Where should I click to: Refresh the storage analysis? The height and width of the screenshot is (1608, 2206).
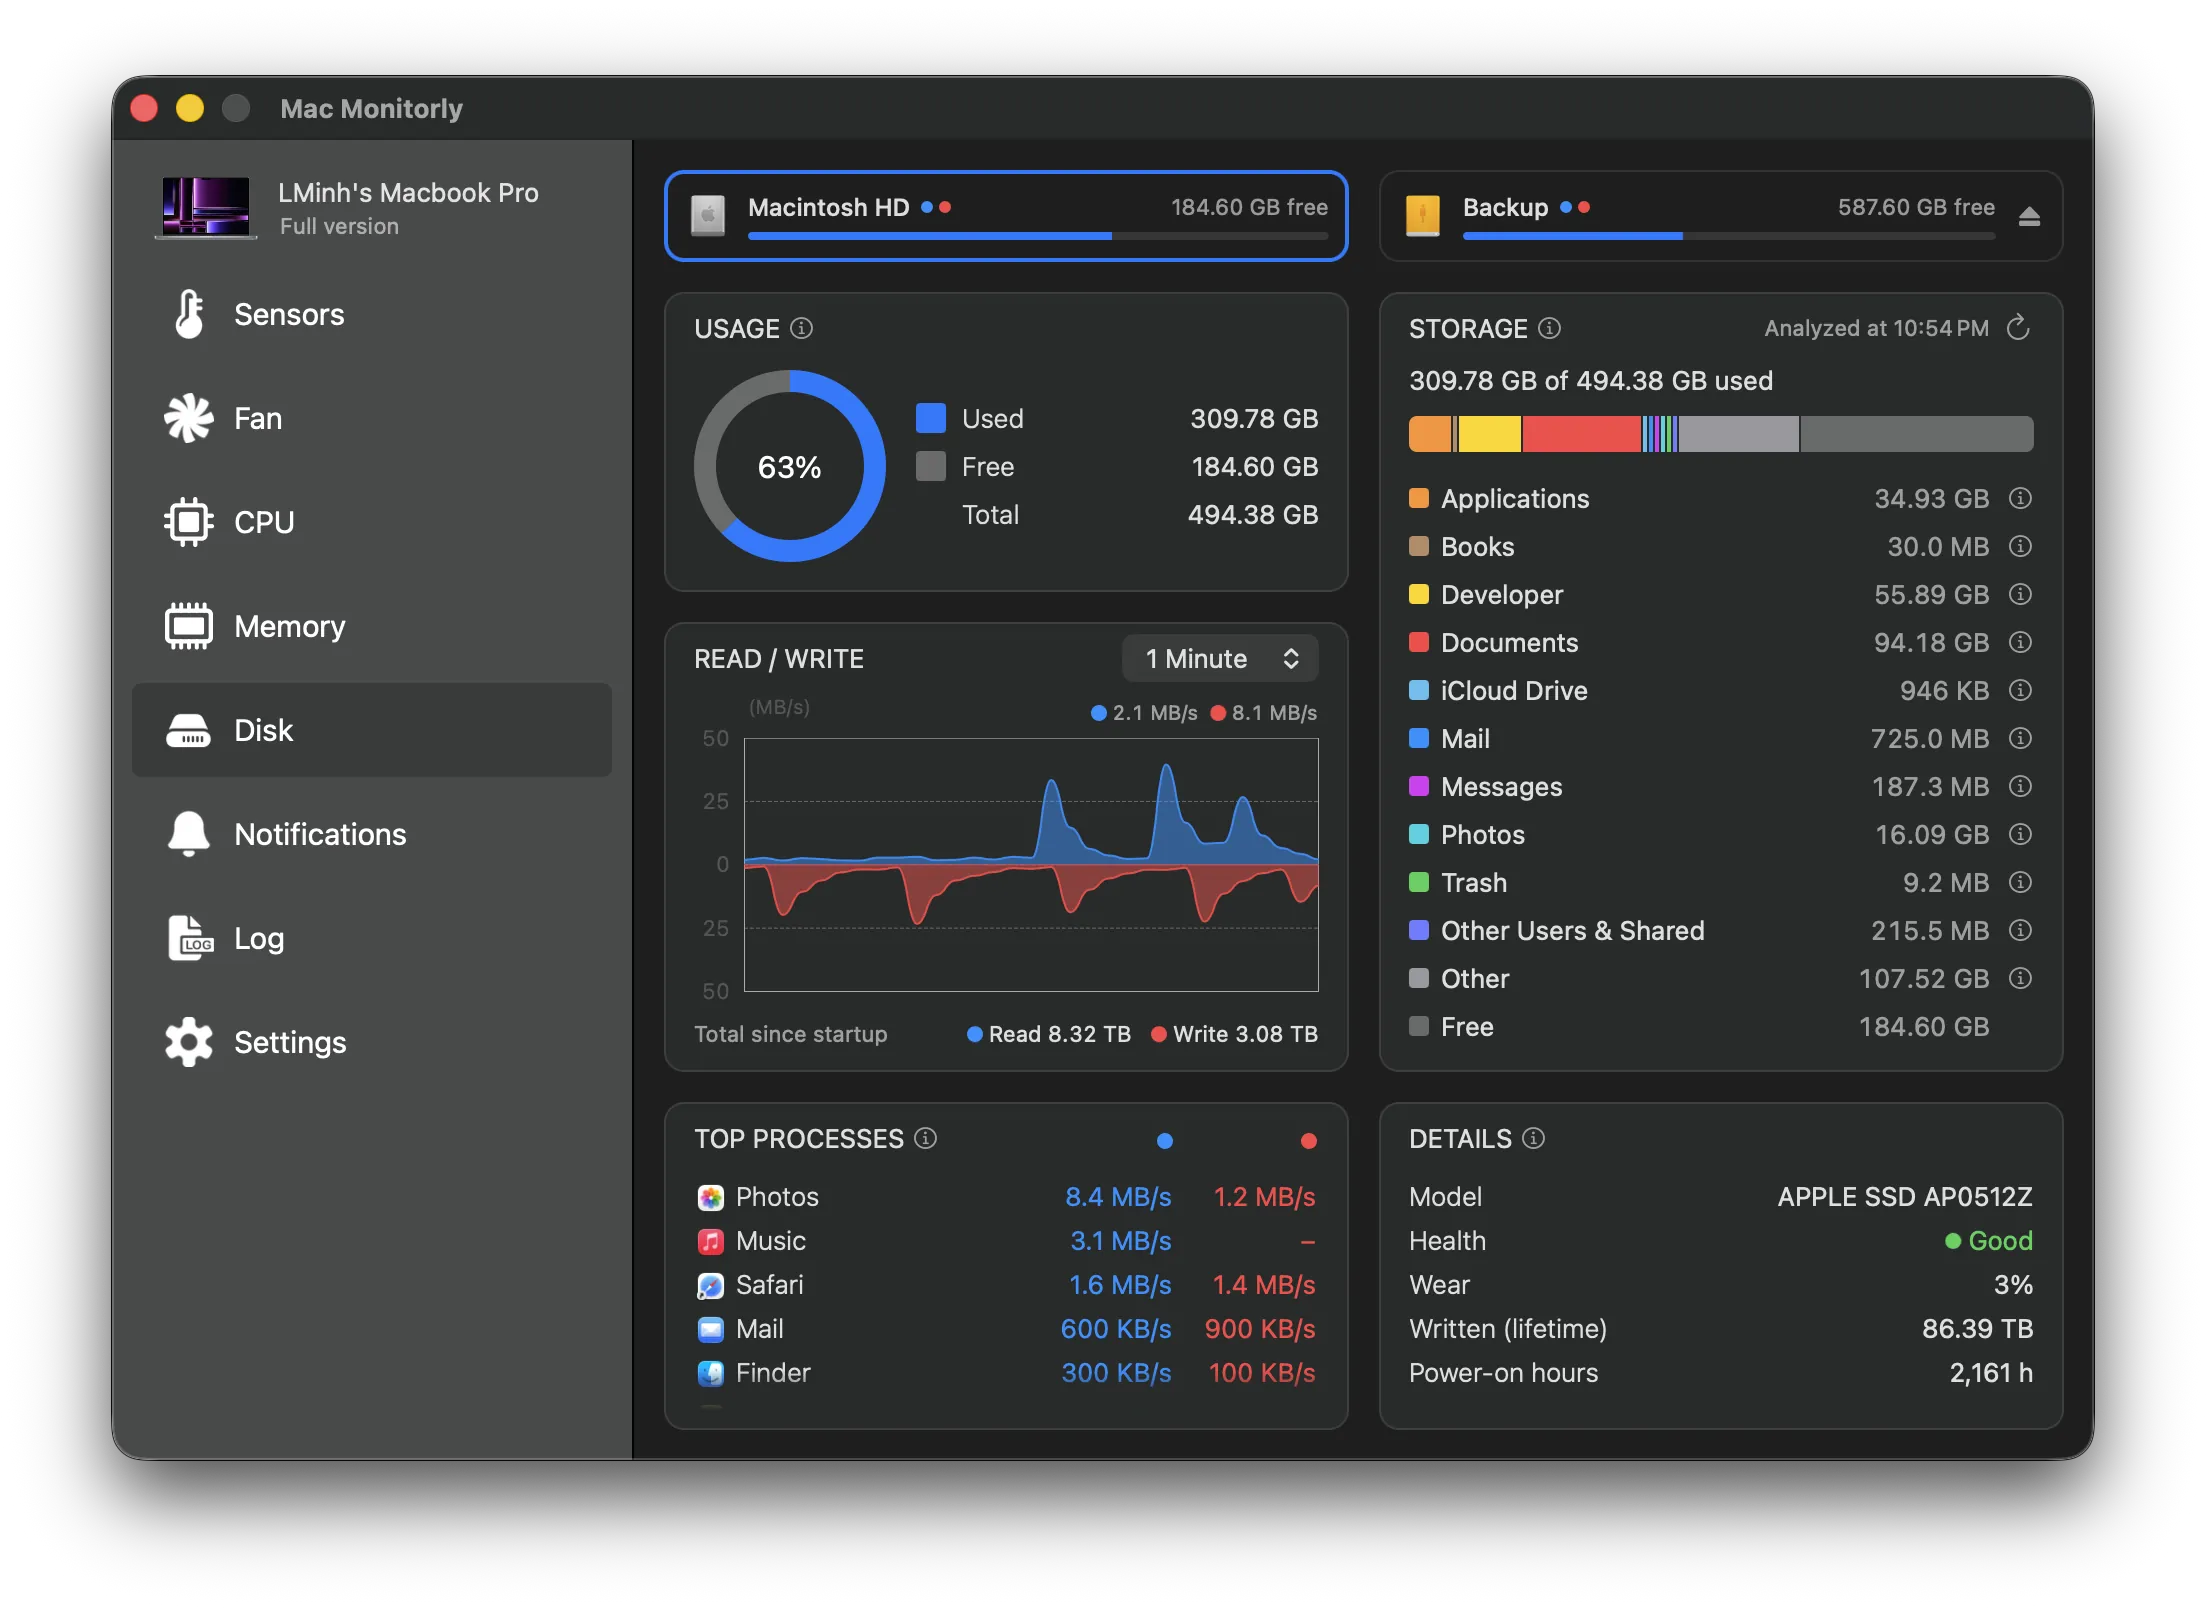2018,328
